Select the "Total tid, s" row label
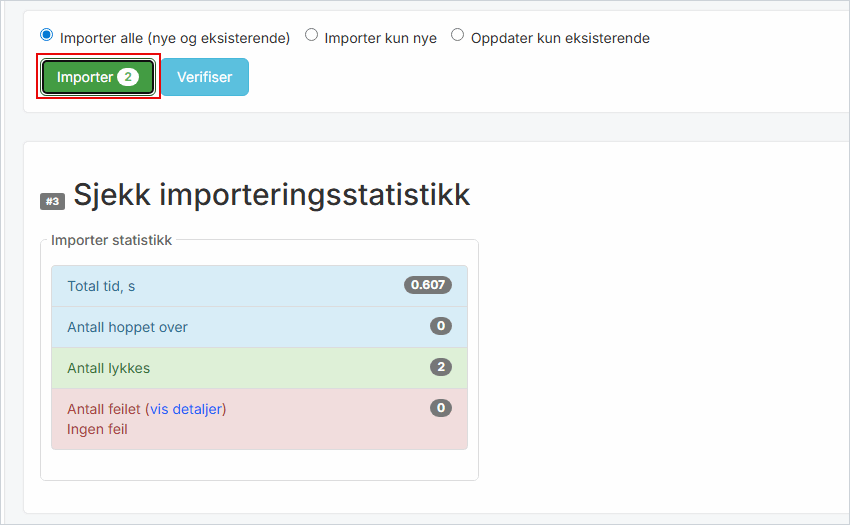This screenshot has width=850, height=525. pyautogui.click(x=101, y=286)
